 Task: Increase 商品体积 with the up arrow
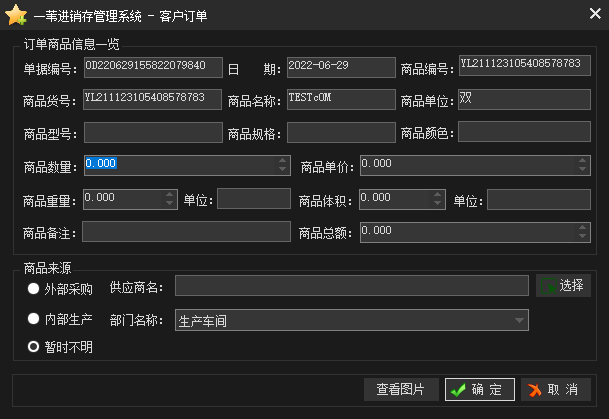coord(437,194)
